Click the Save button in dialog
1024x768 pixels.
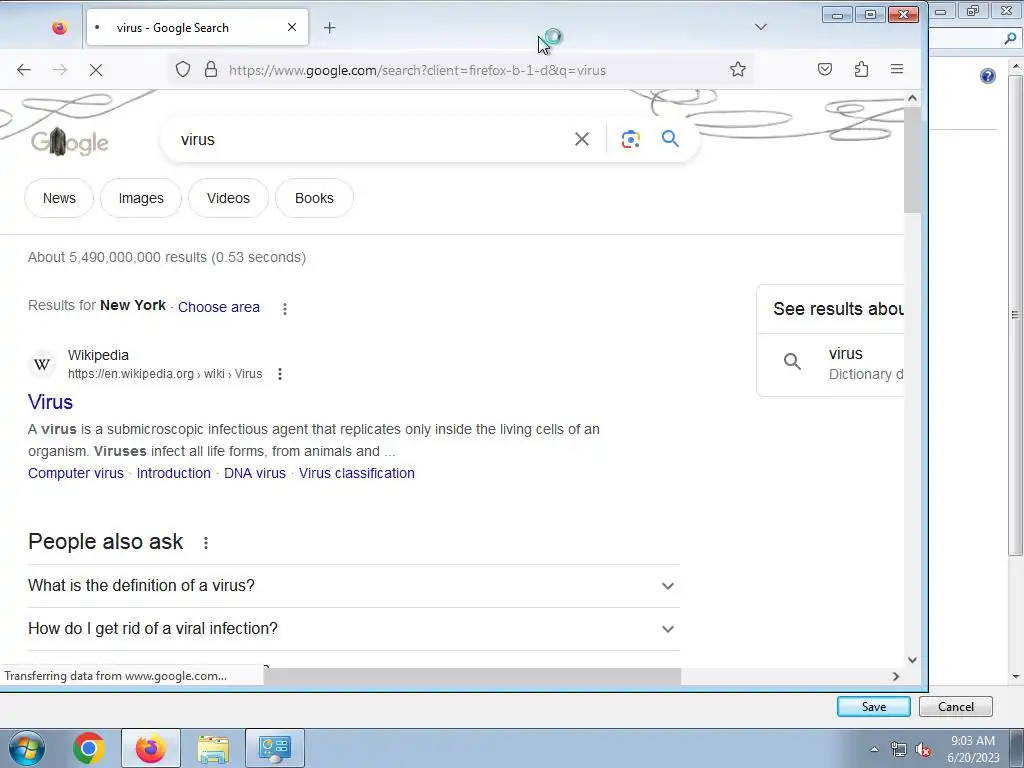874,707
